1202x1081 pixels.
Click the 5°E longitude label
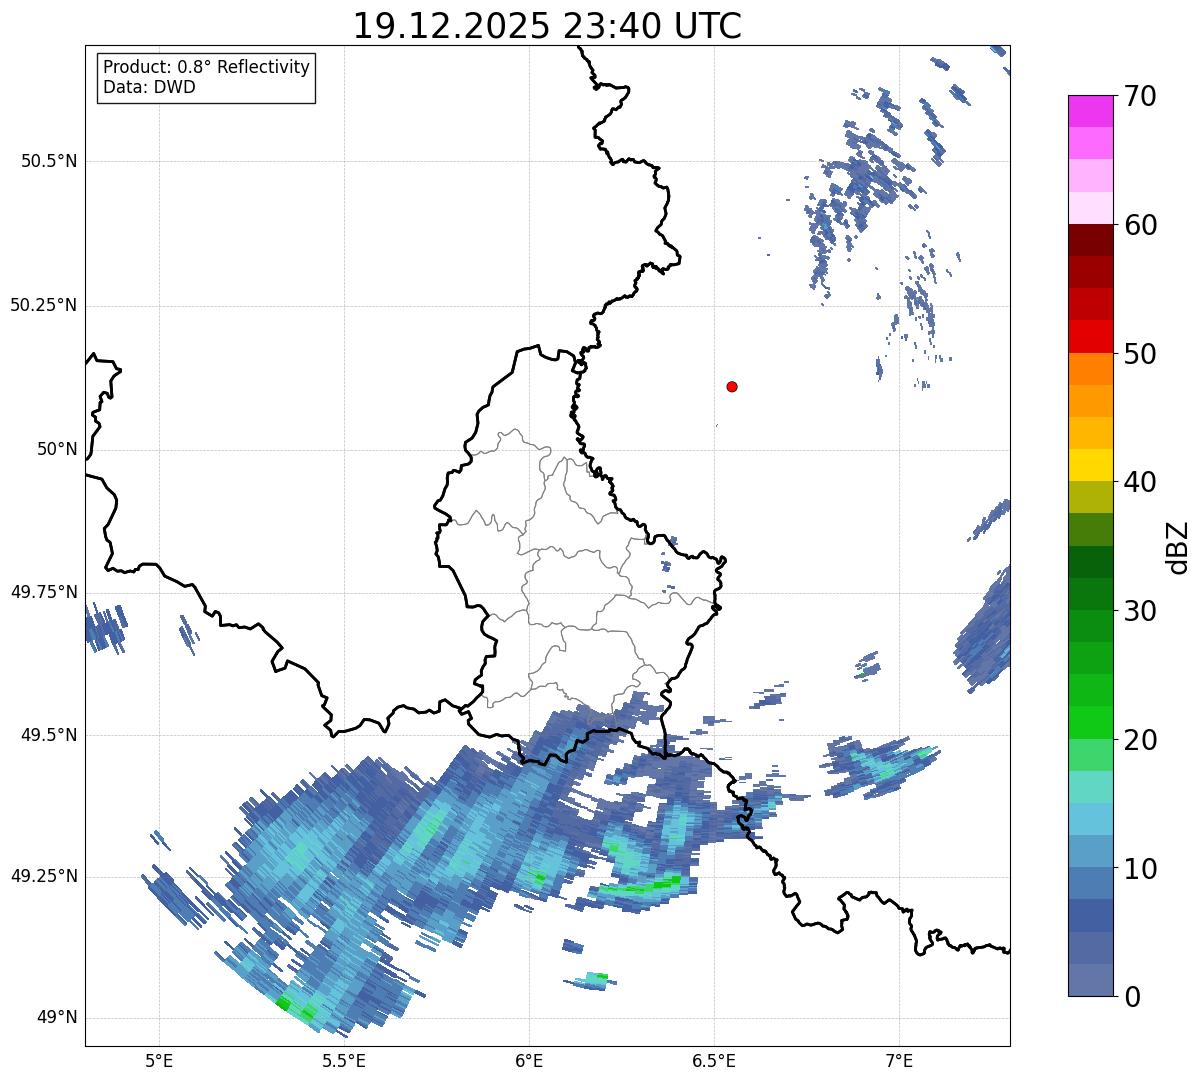point(159,1061)
